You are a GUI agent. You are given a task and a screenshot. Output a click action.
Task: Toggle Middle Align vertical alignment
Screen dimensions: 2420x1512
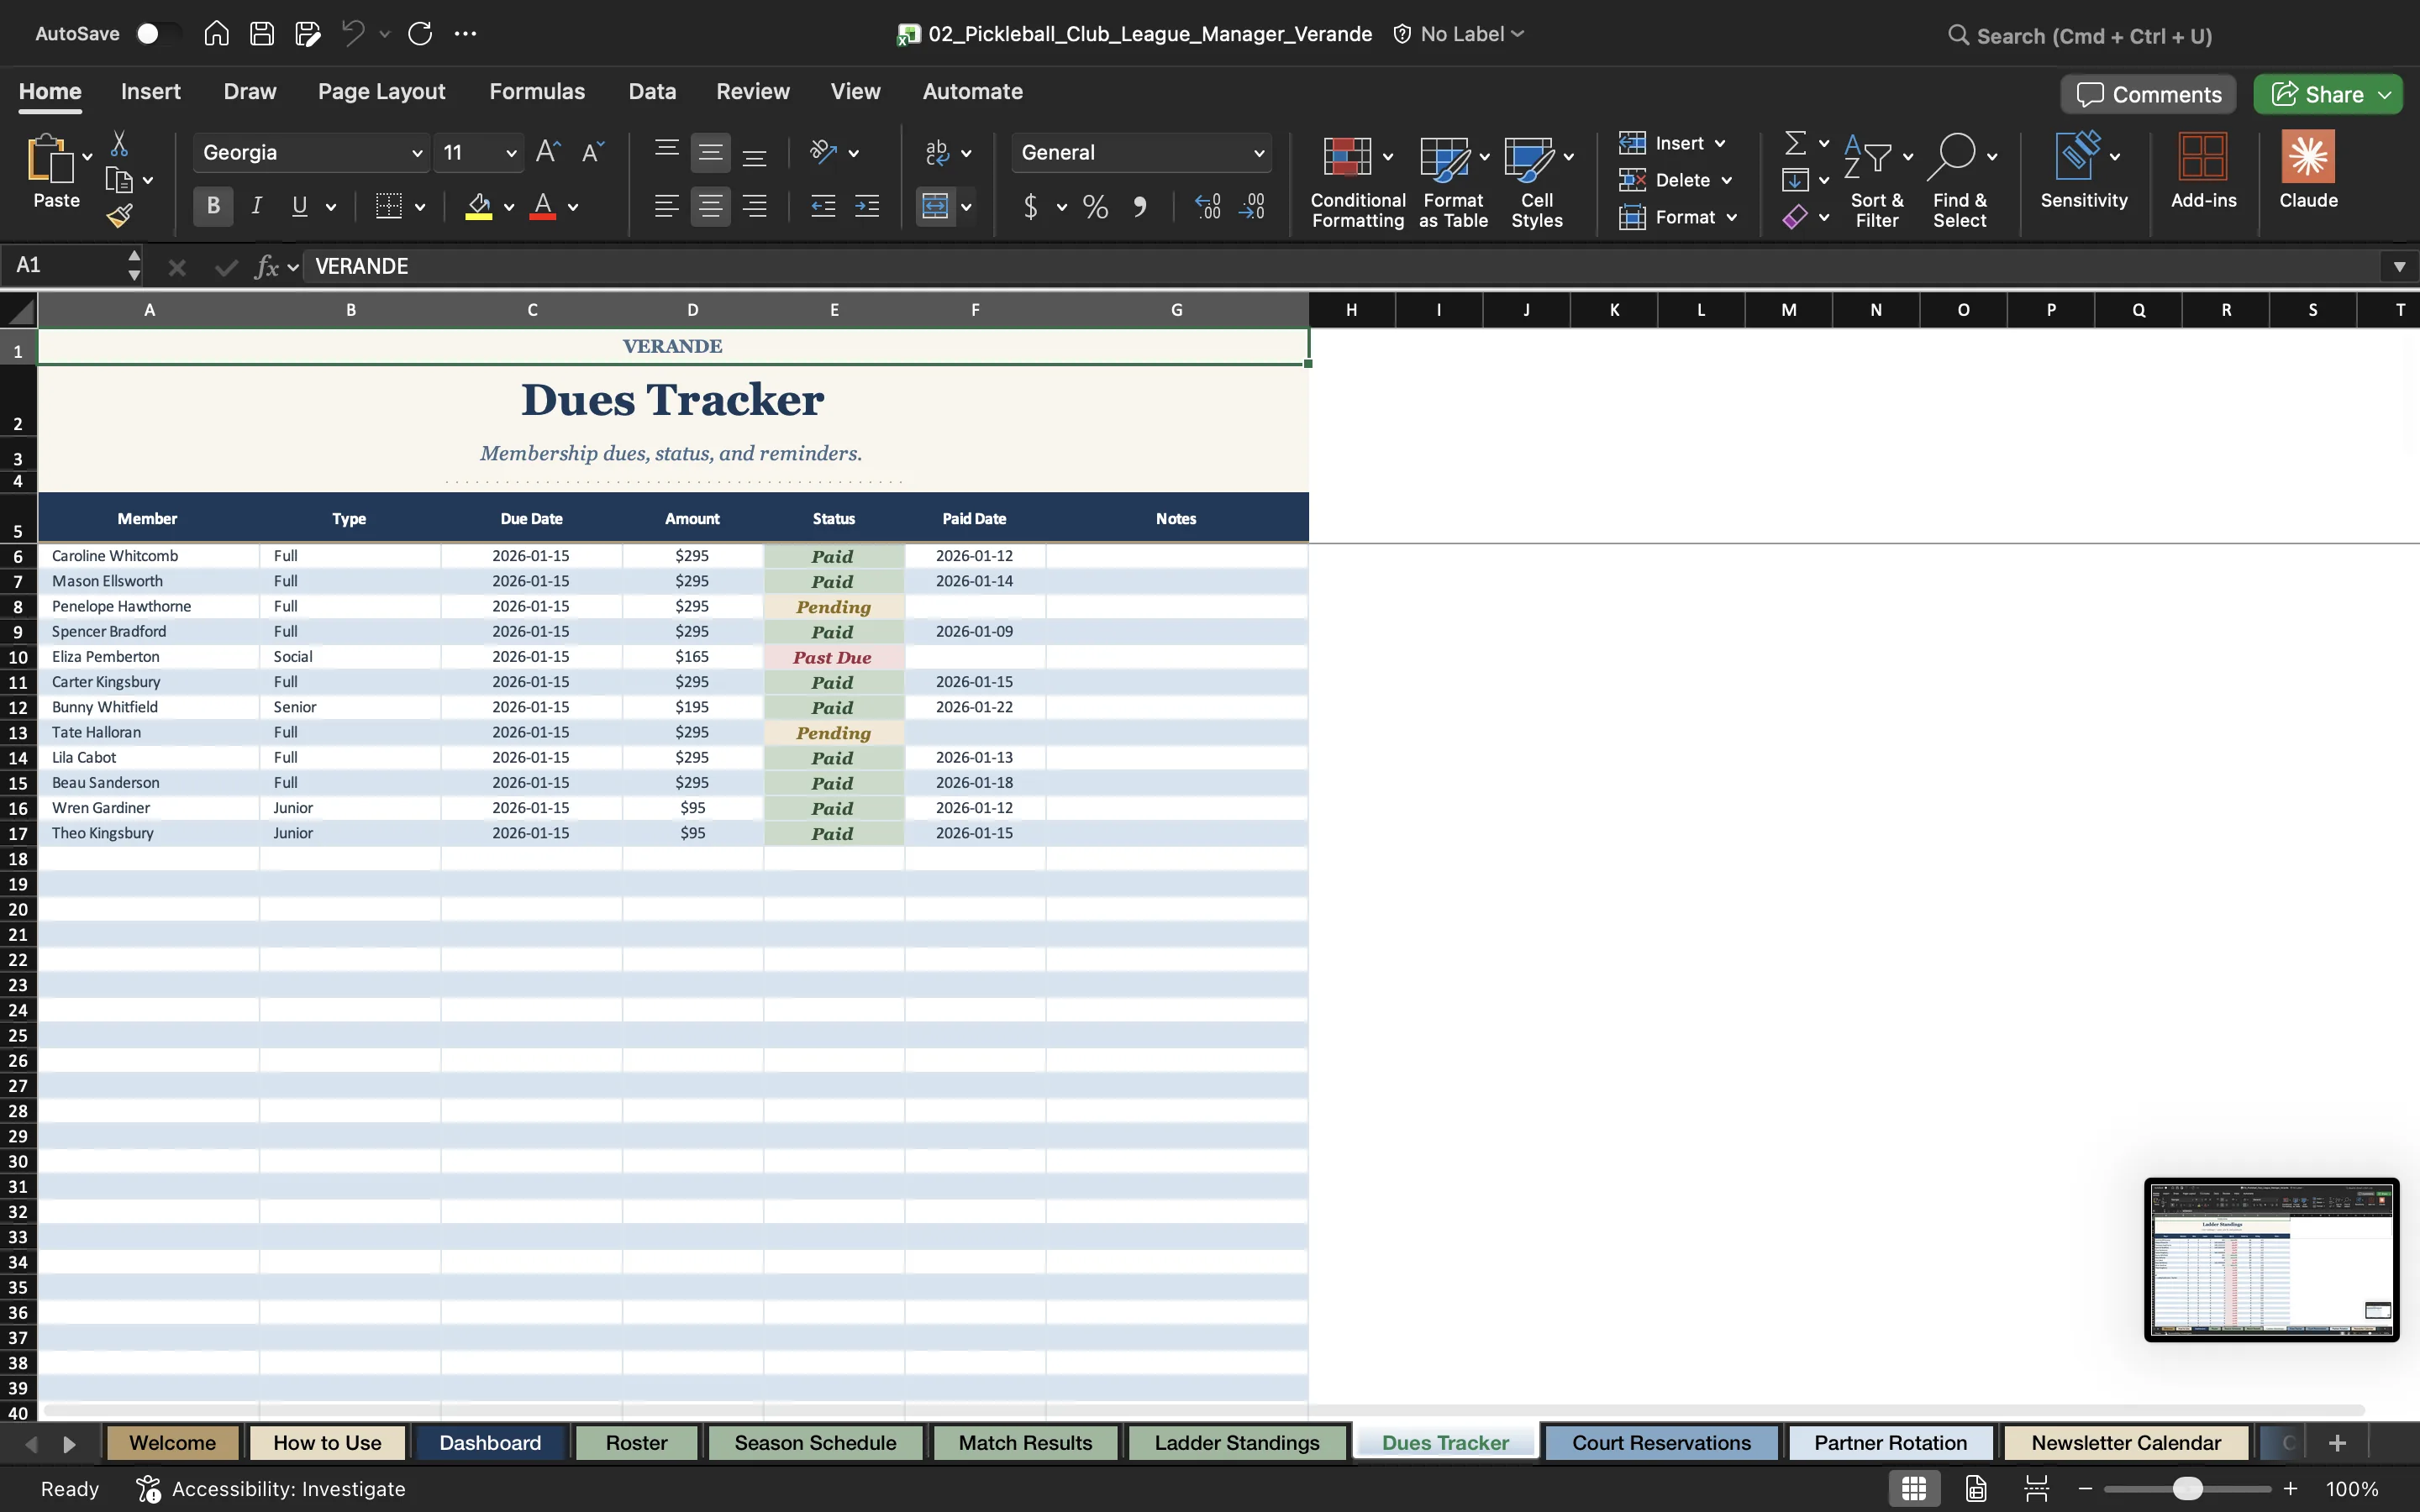tap(710, 153)
